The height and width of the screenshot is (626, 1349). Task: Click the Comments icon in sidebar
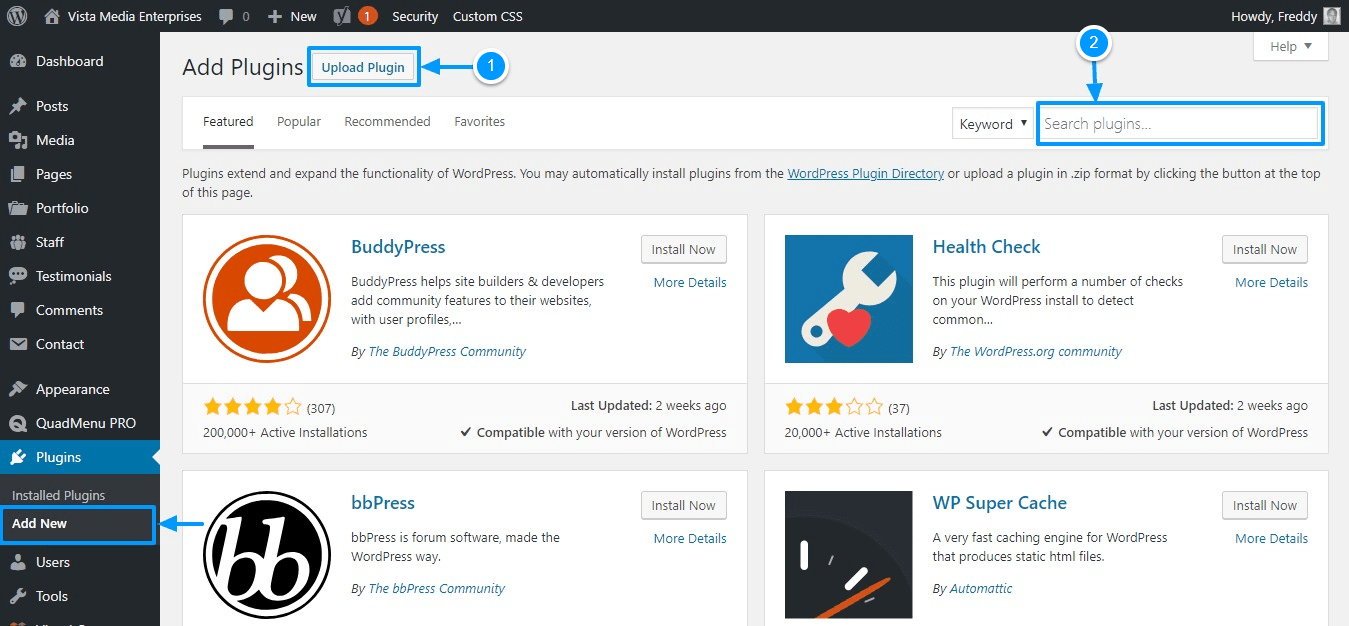coord(18,310)
